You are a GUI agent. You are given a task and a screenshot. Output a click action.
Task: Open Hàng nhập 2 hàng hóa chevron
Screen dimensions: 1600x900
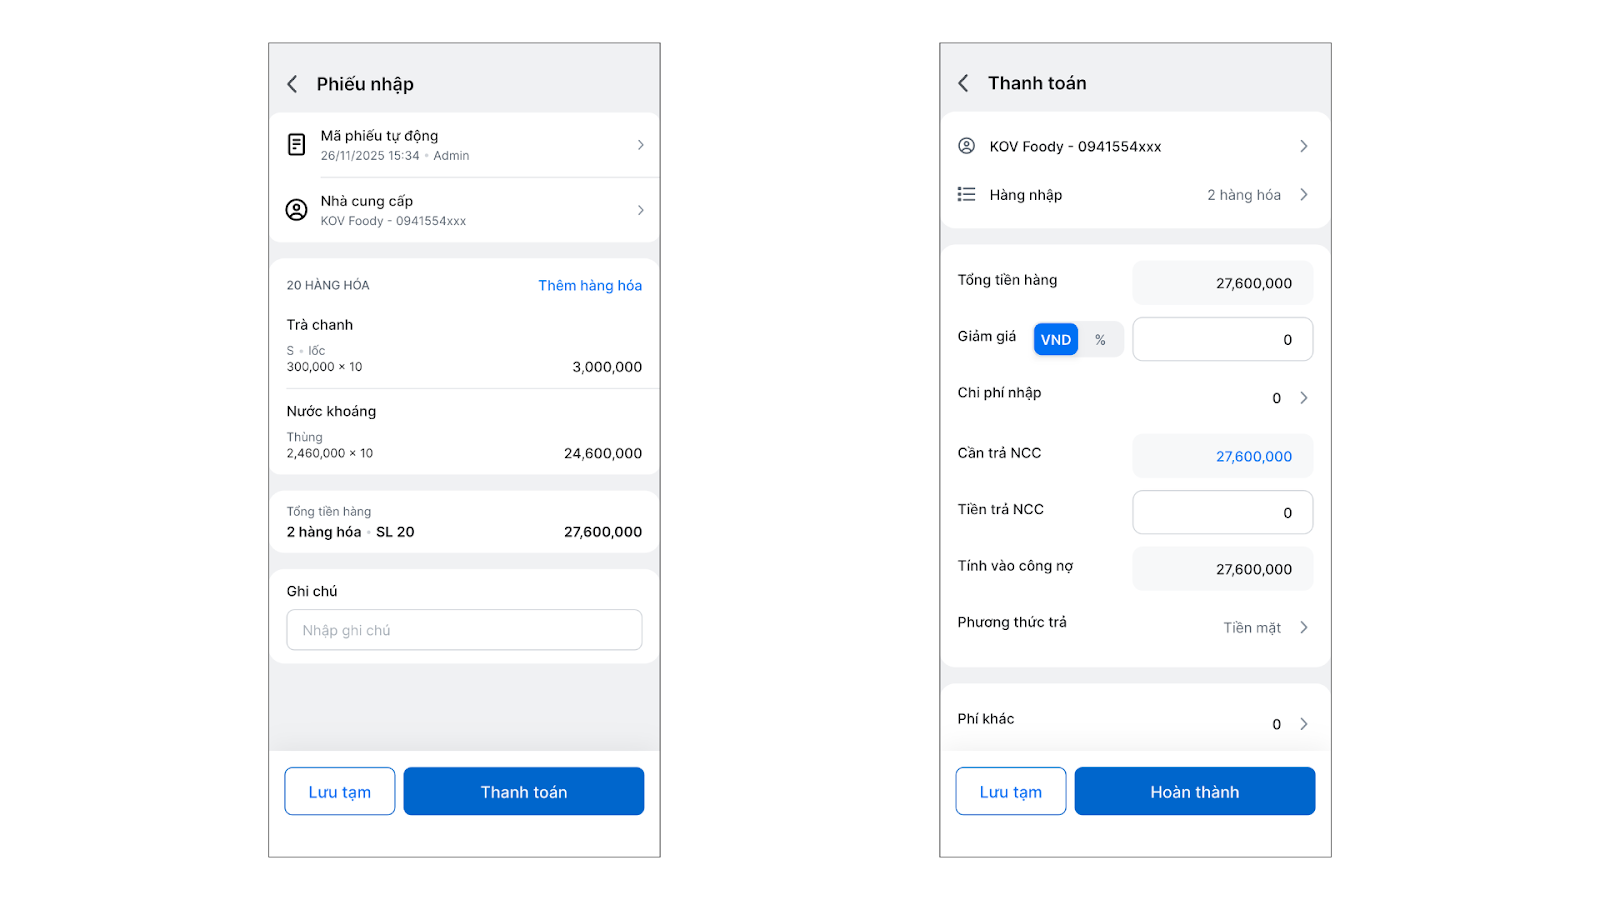[x=1303, y=195]
